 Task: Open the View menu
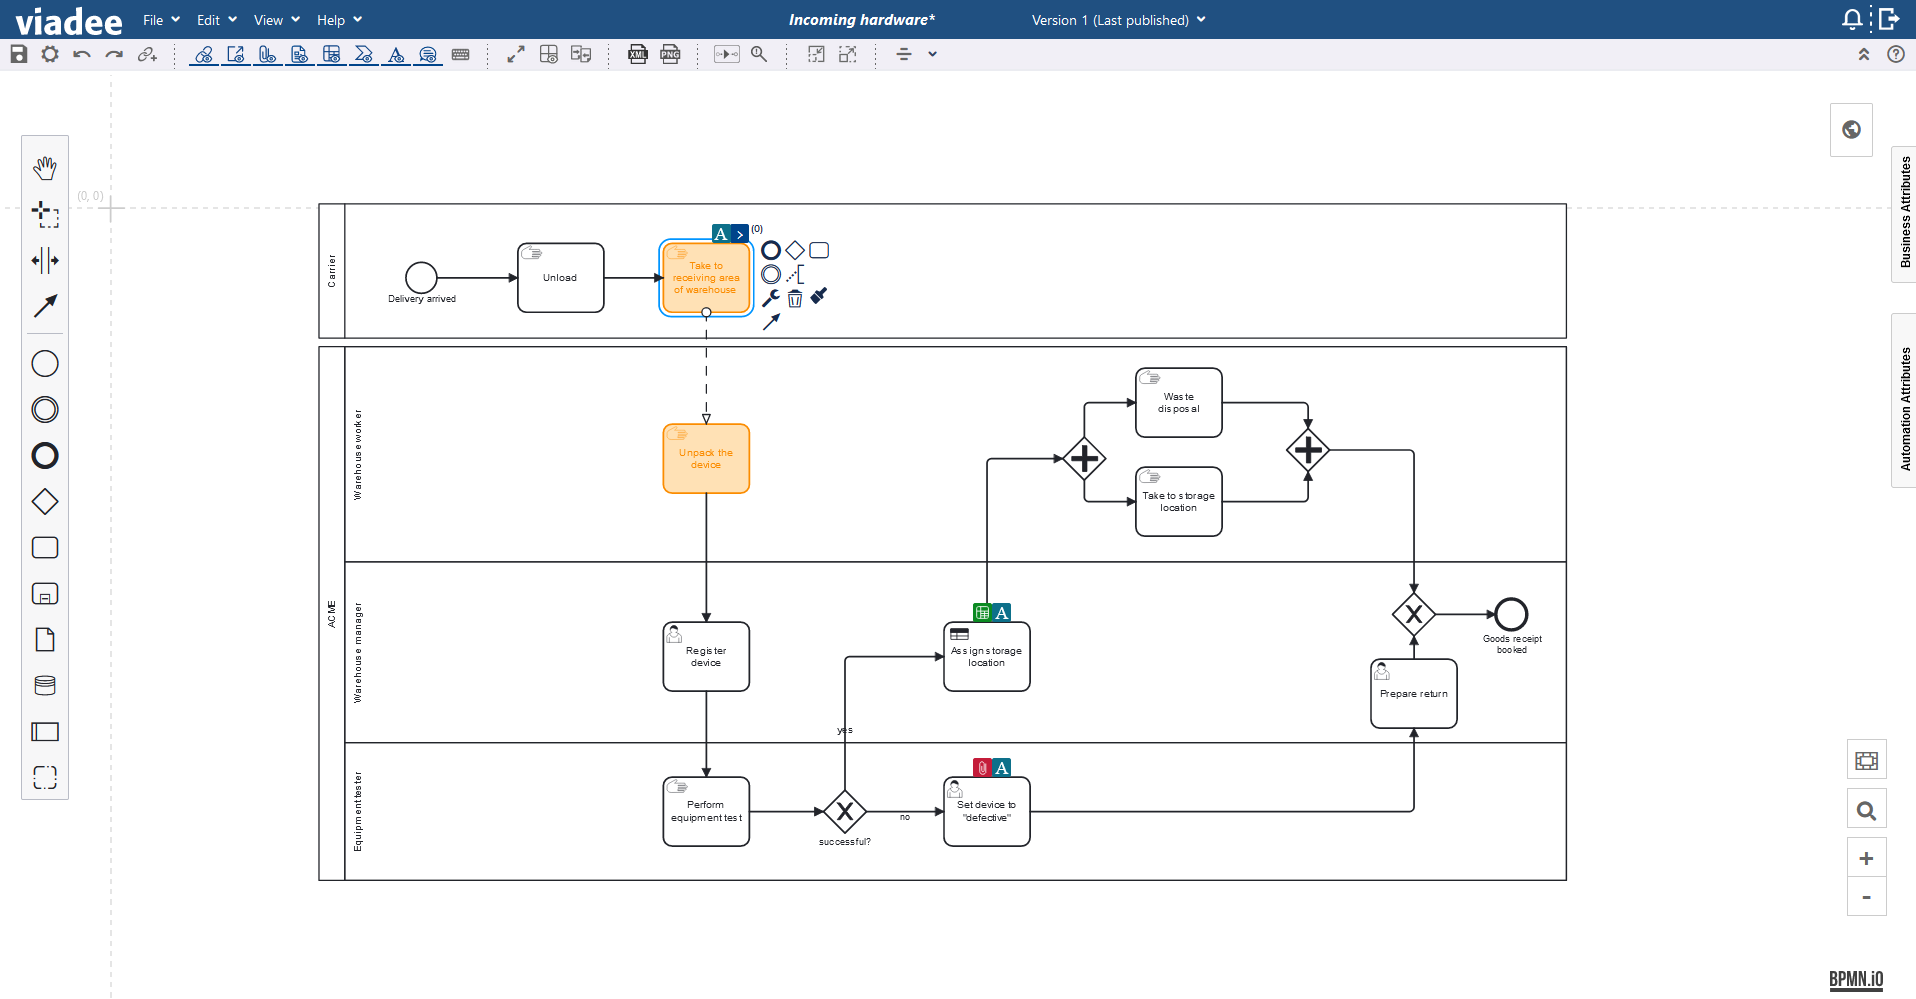click(277, 20)
